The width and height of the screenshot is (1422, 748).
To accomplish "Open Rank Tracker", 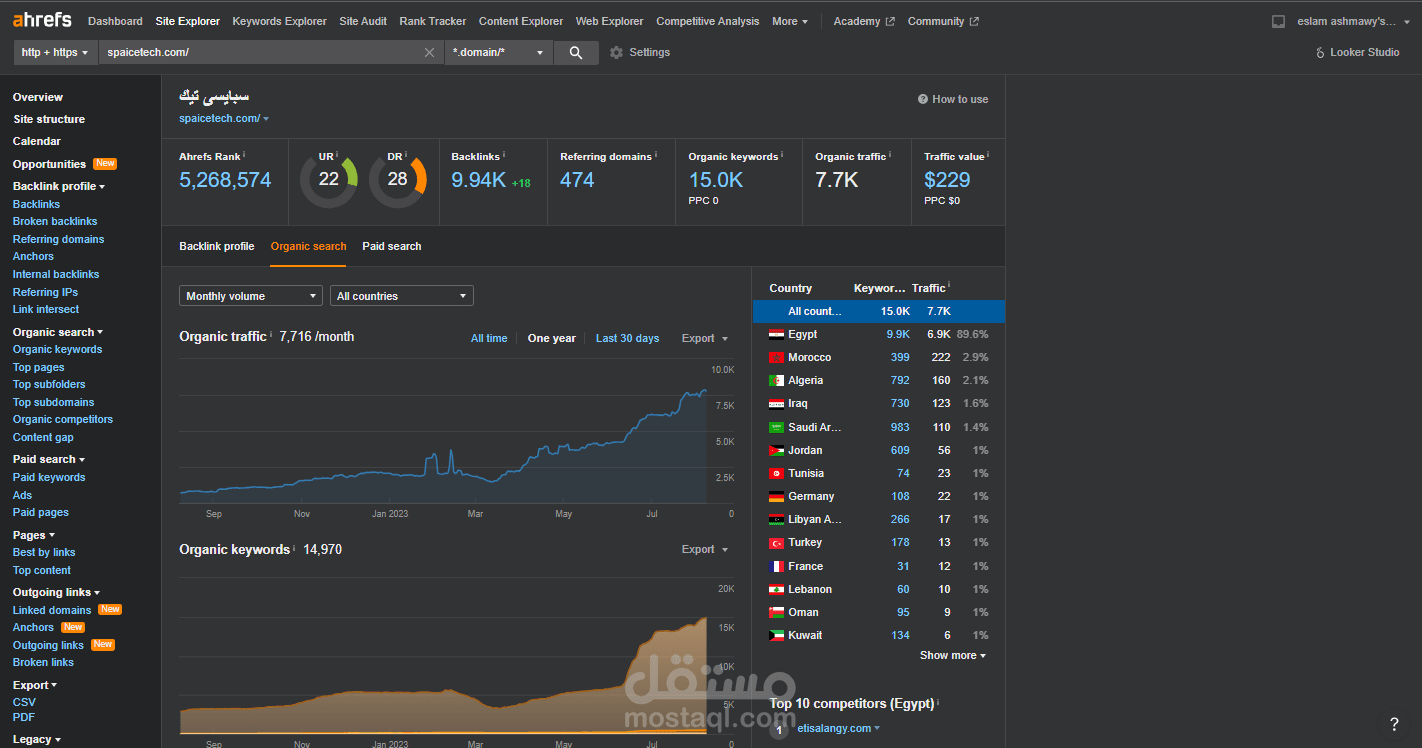I will coord(433,21).
